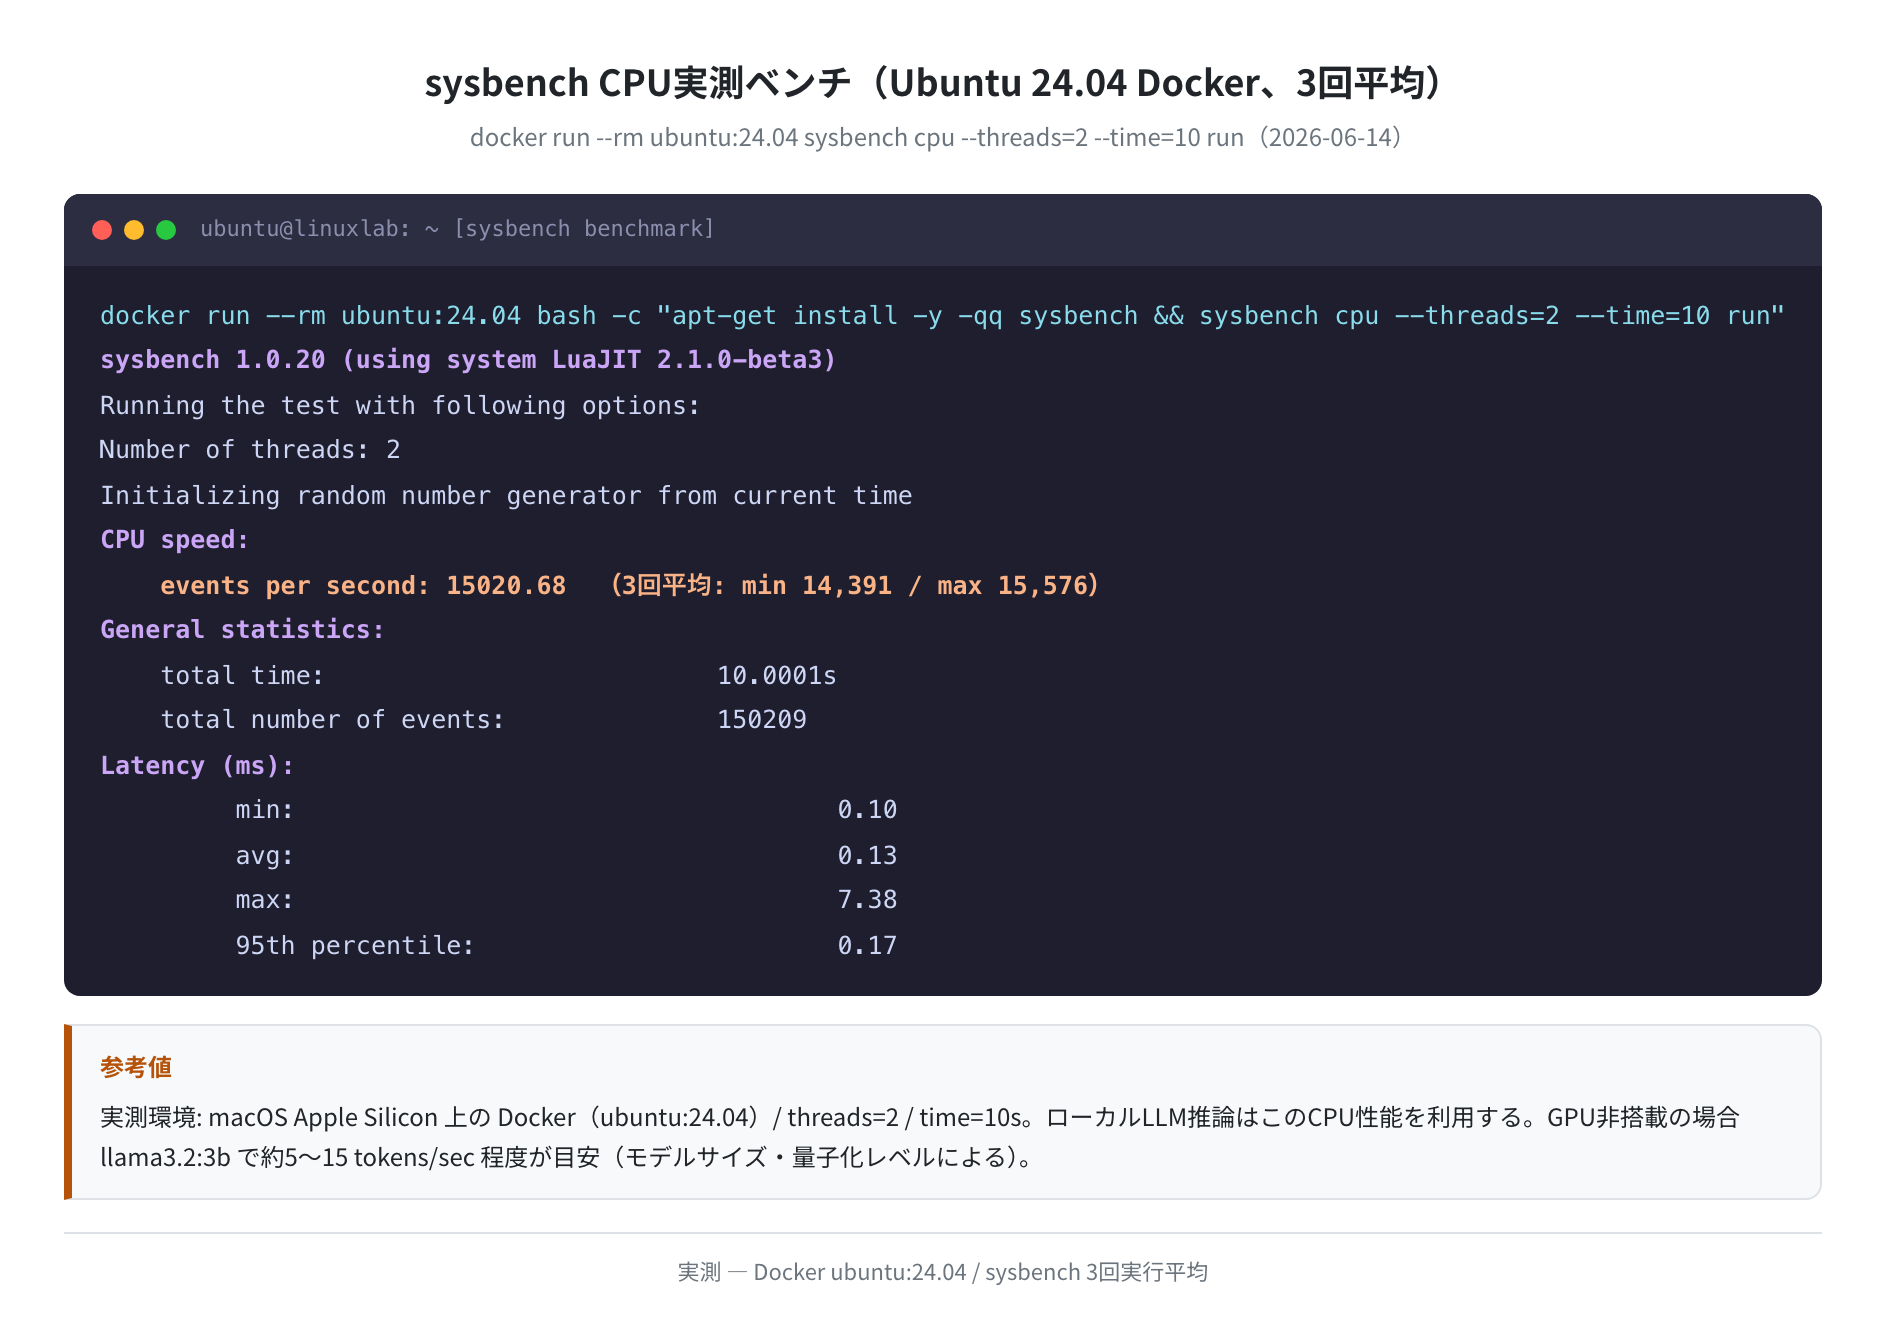This screenshot has height=1326, width=1886.
Task: Click the '3回平均: min 14,391 / max 15,576' note
Action: pos(855,586)
